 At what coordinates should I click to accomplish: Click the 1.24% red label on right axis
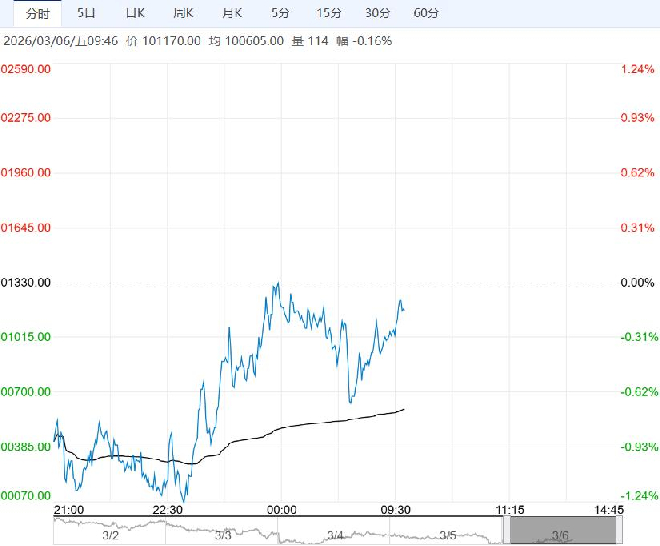point(636,68)
